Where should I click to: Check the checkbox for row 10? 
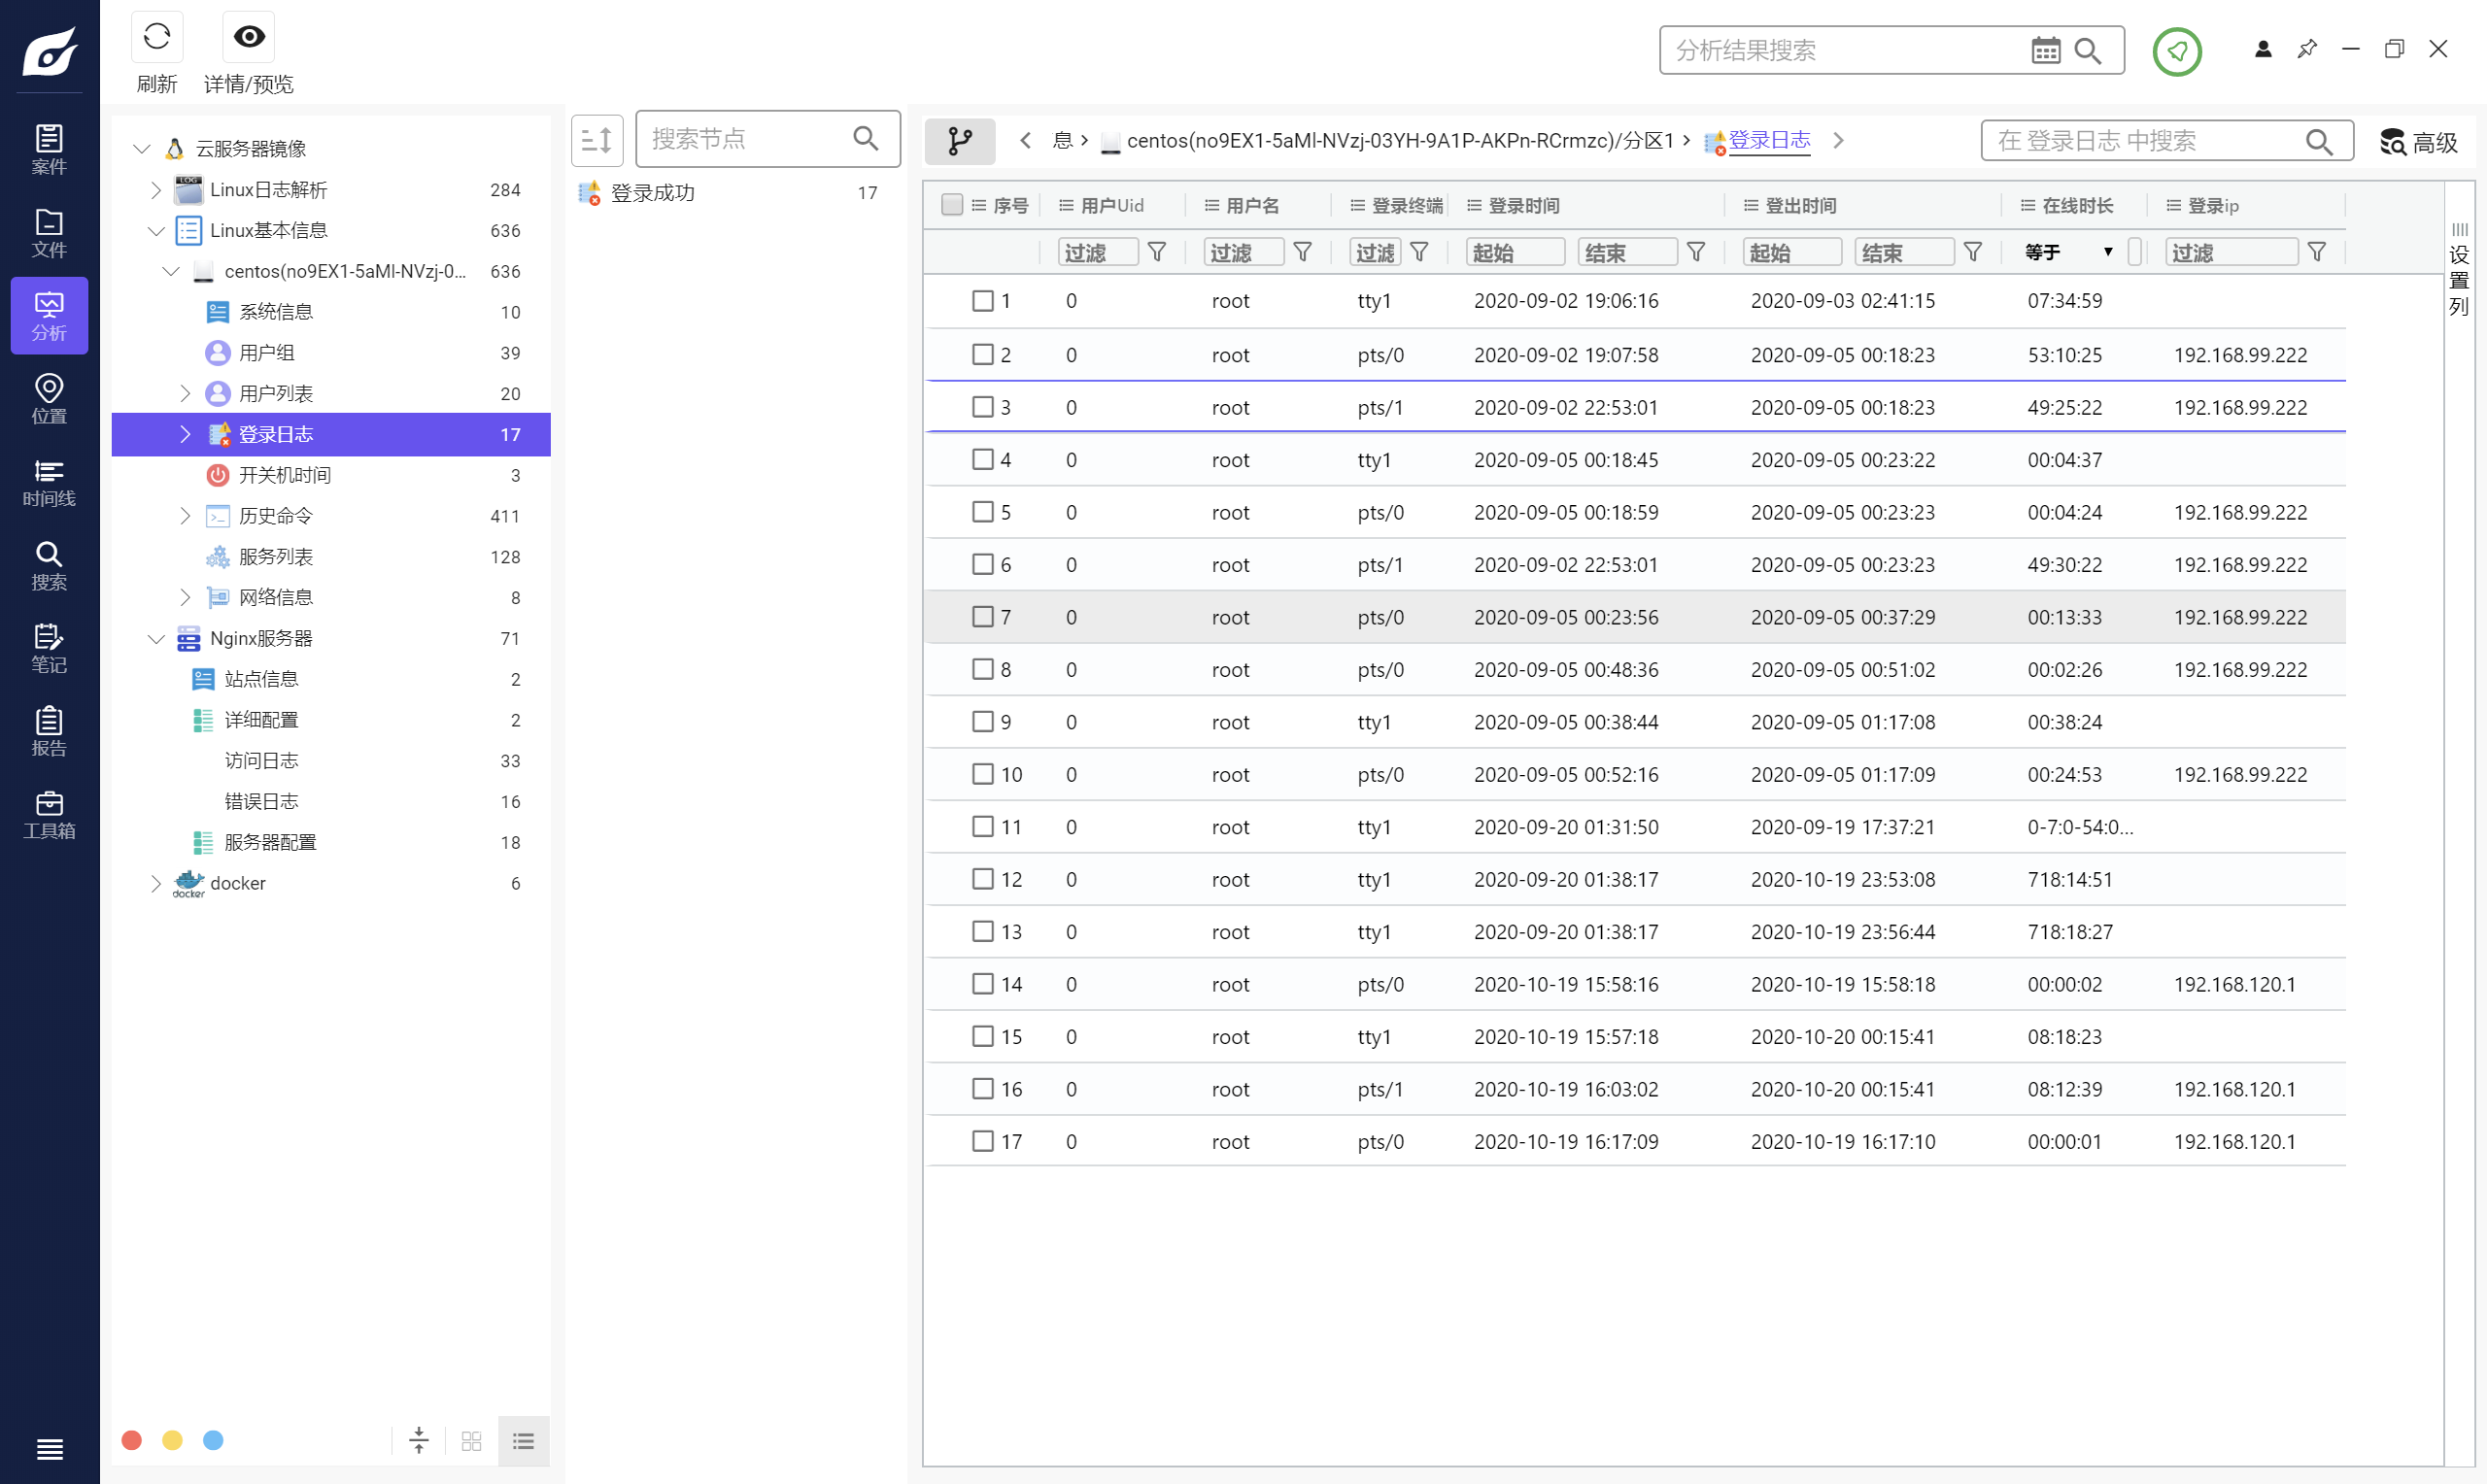pos(983,773)
